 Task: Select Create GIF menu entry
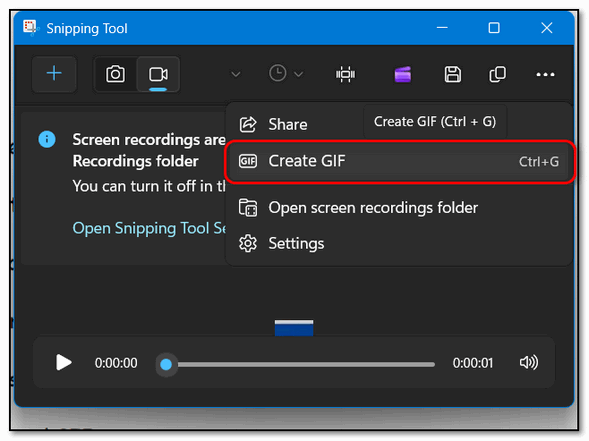point(399,162)
